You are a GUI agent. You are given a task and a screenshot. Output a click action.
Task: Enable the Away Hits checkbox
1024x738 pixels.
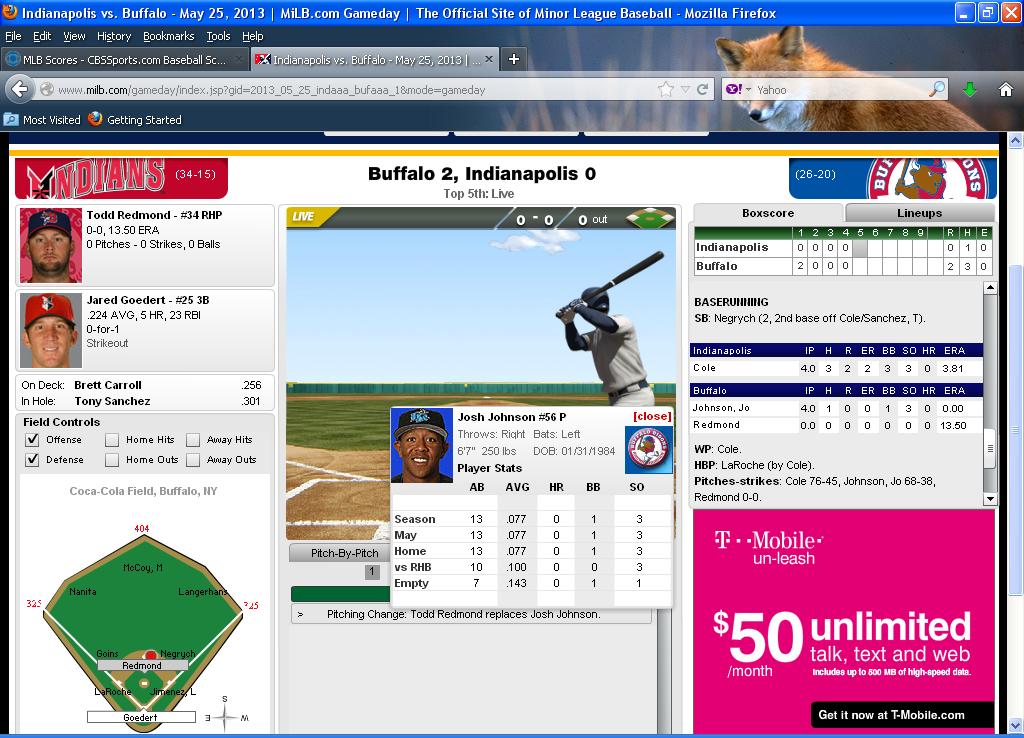pos(193,440)
